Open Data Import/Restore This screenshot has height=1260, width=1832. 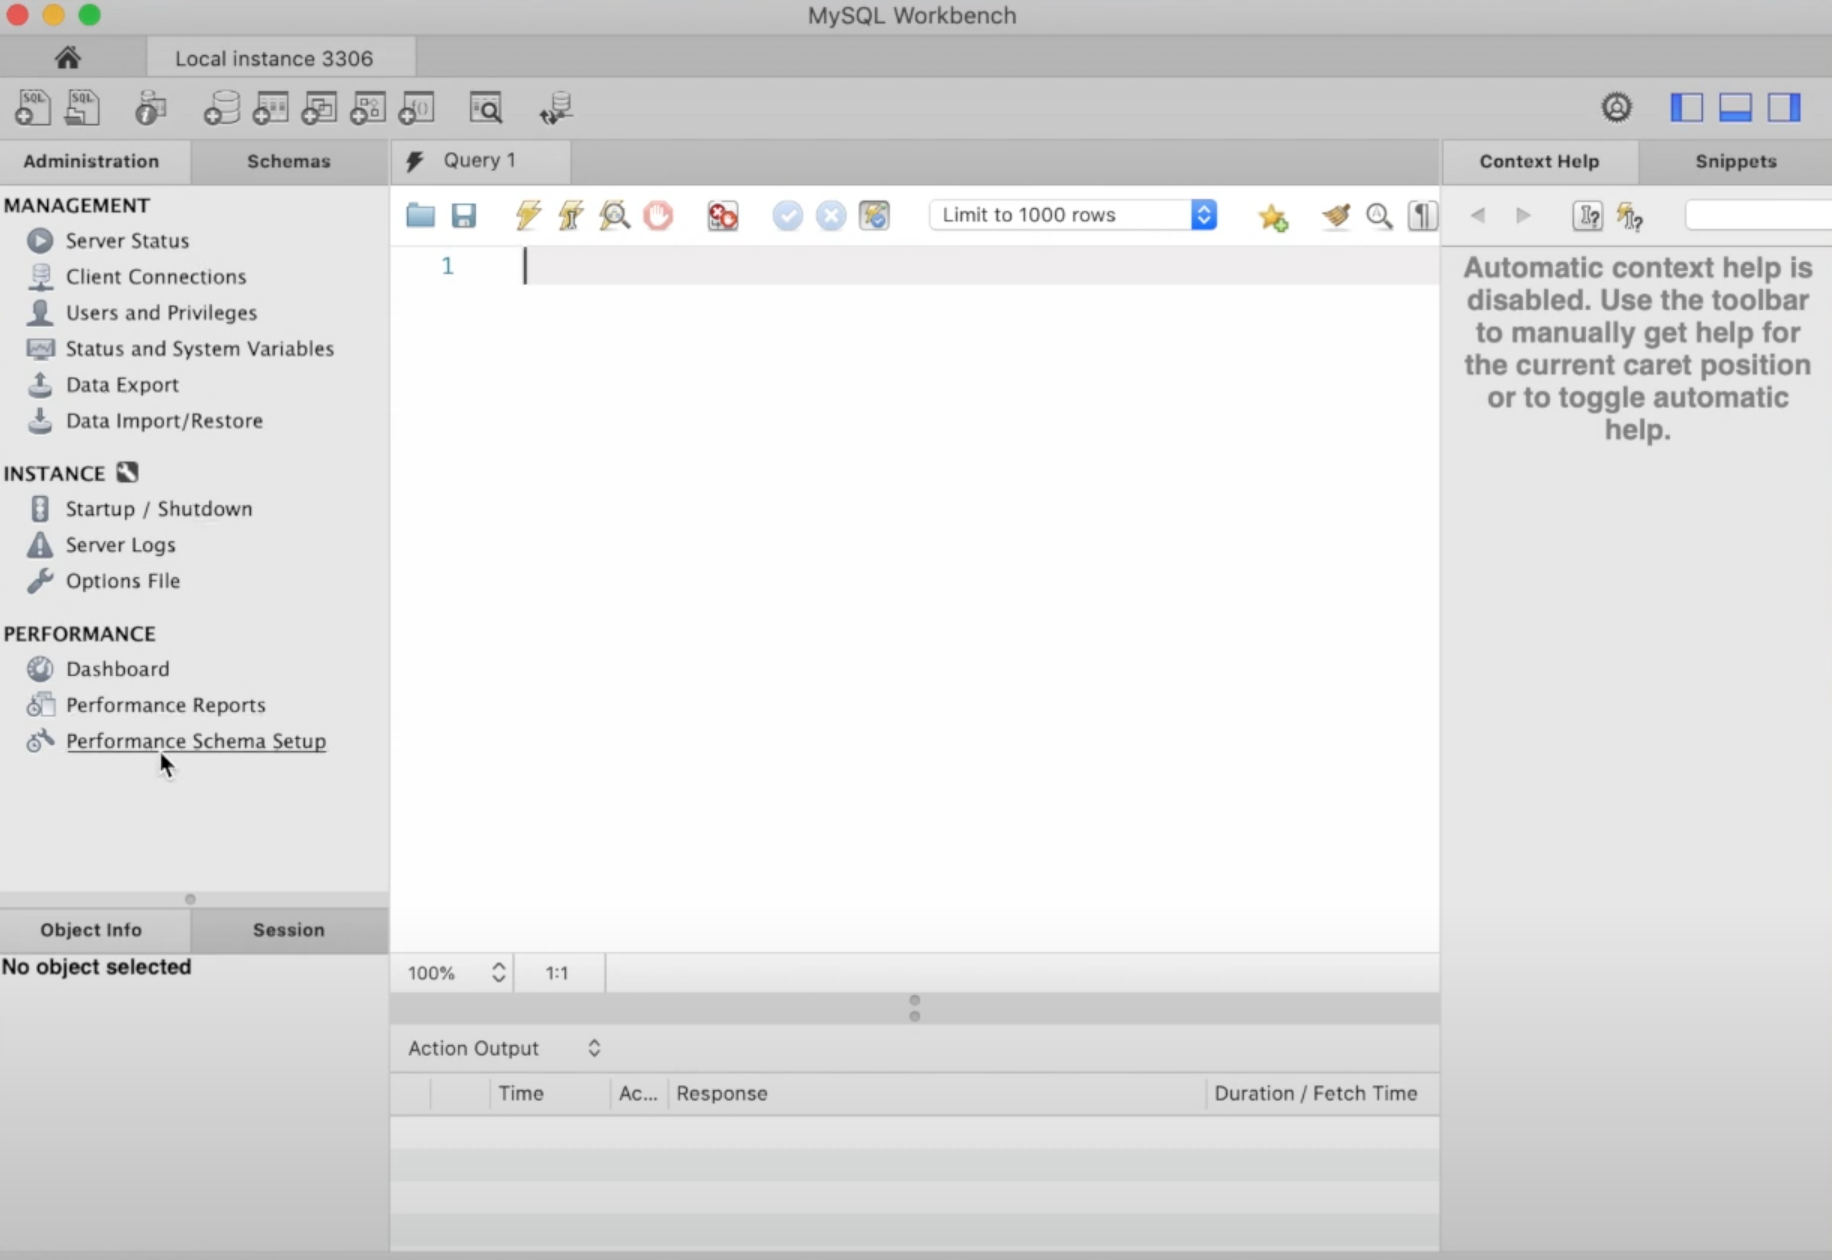[164, 420]
